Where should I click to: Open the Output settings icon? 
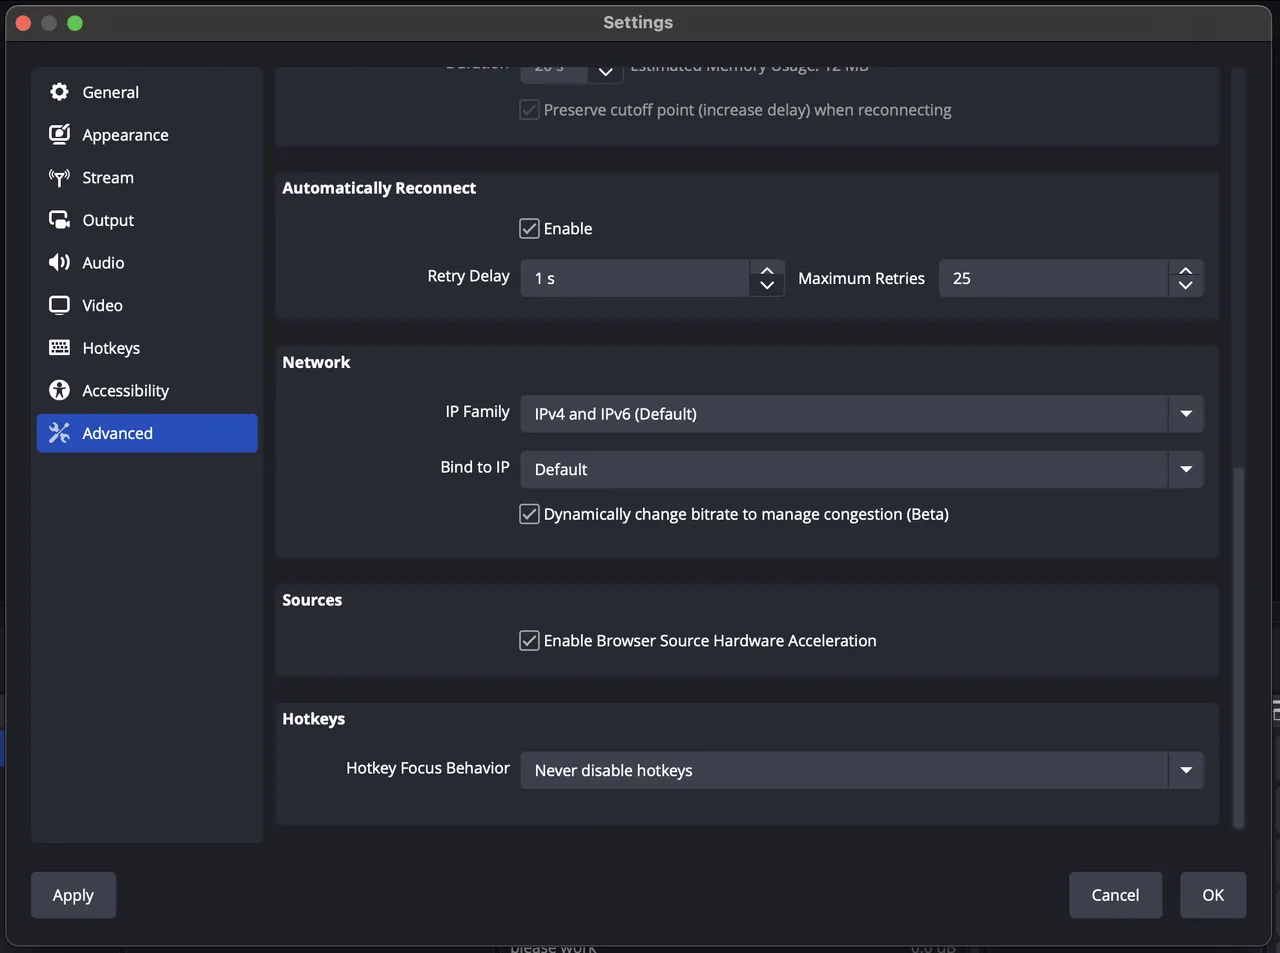tap(60, 220)
